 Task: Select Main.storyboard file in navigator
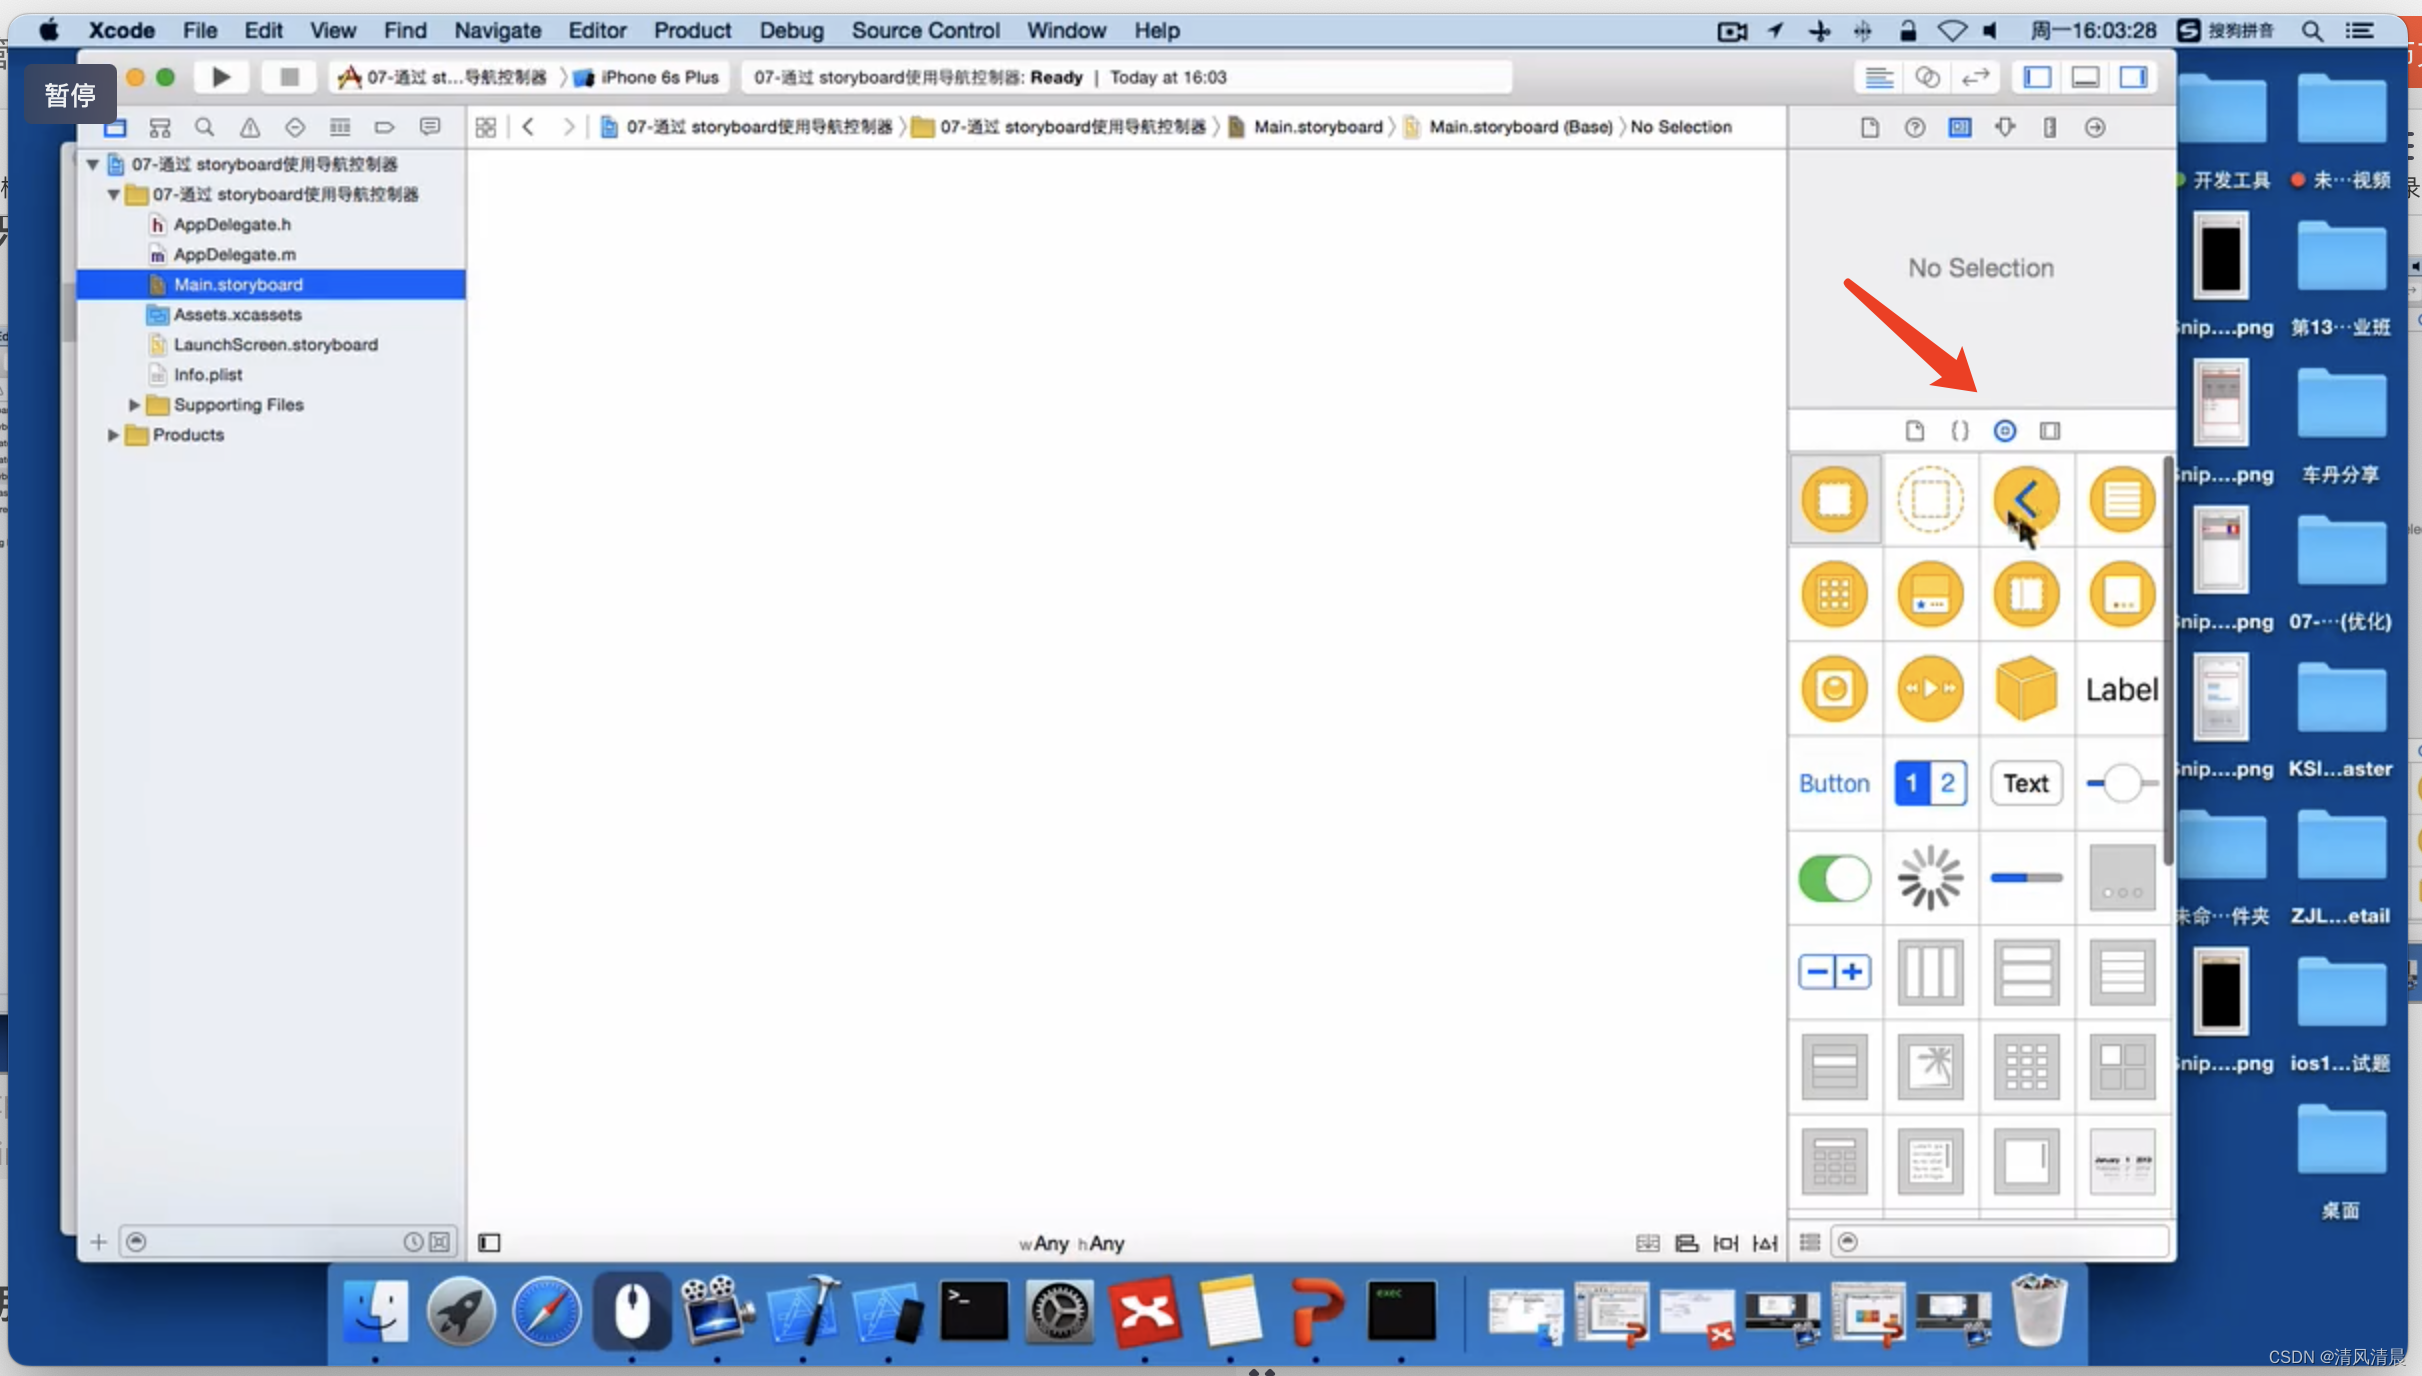click(238, 283)
